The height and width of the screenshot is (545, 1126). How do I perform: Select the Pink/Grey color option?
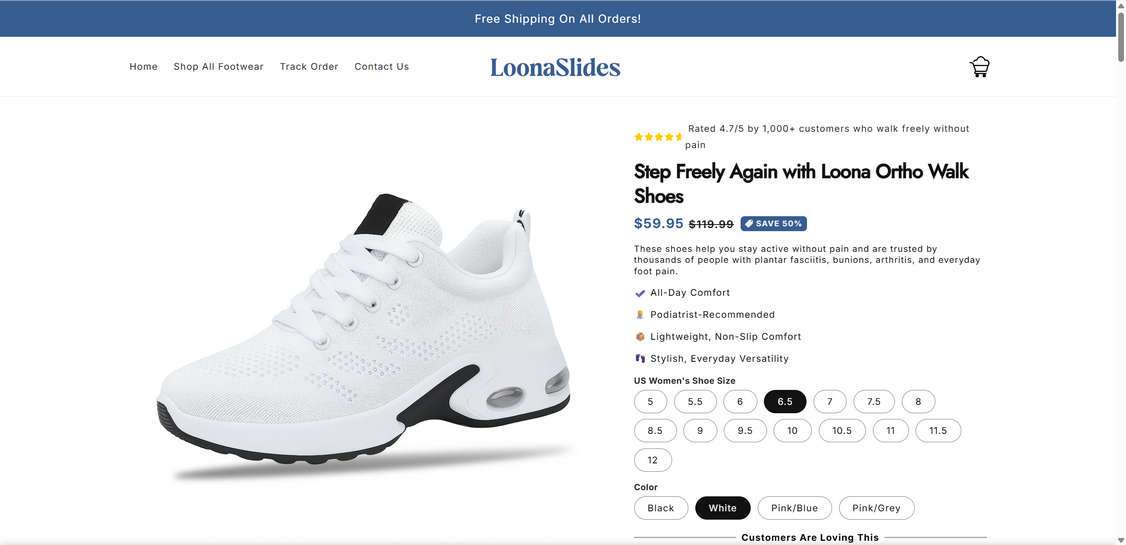point(876,508)
